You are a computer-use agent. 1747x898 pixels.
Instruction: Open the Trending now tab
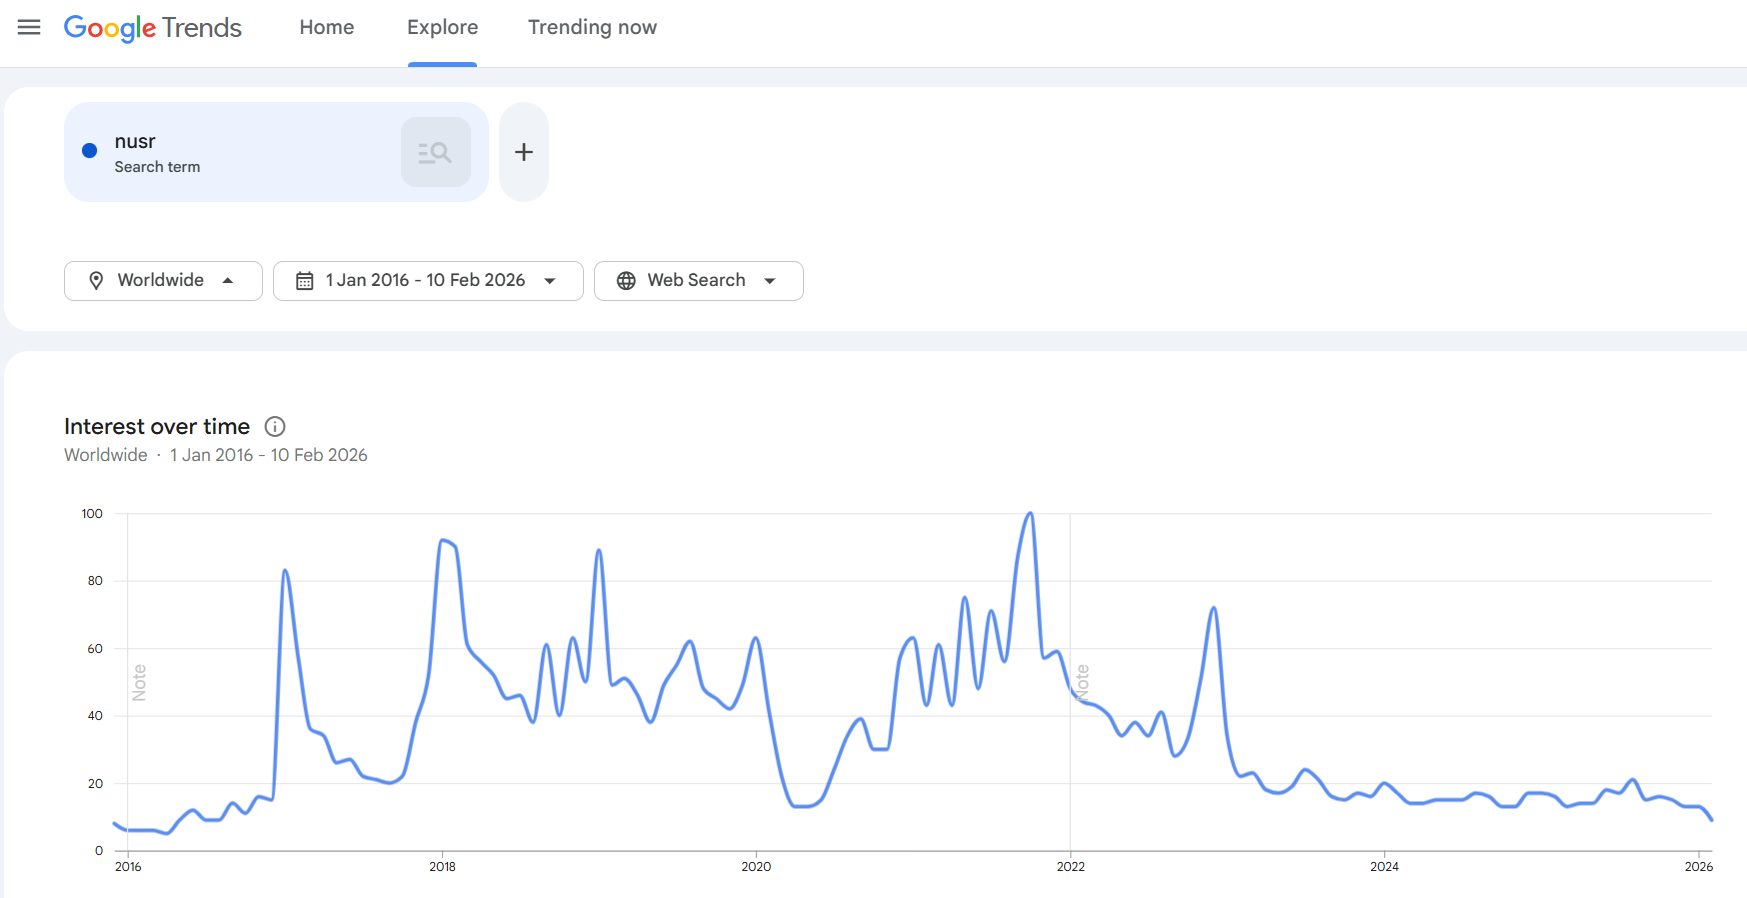pos(592,28)
